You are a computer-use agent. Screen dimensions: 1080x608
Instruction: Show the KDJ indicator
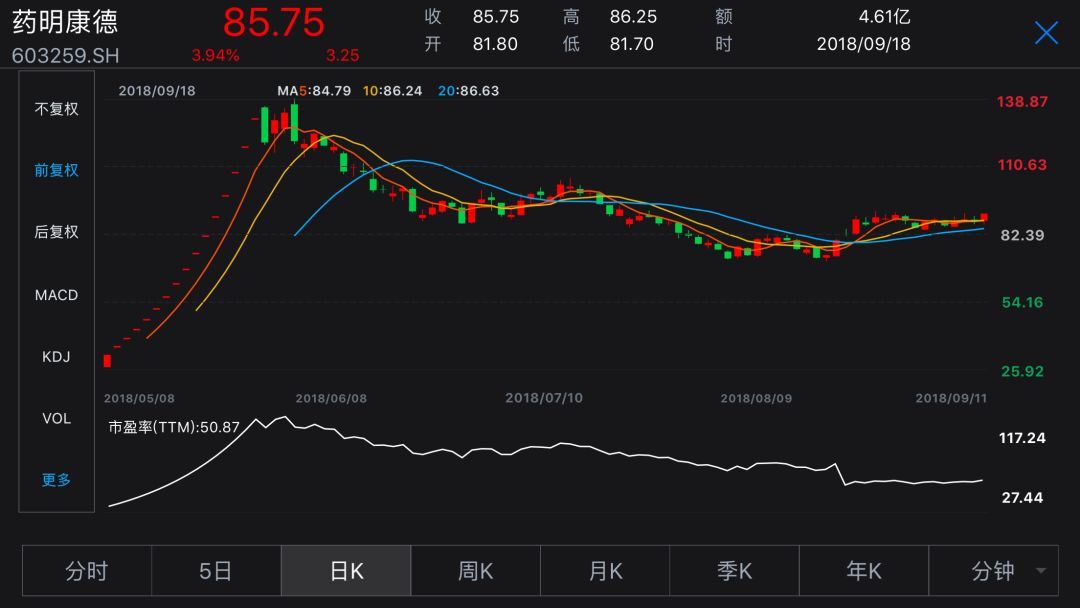point(56,357)
